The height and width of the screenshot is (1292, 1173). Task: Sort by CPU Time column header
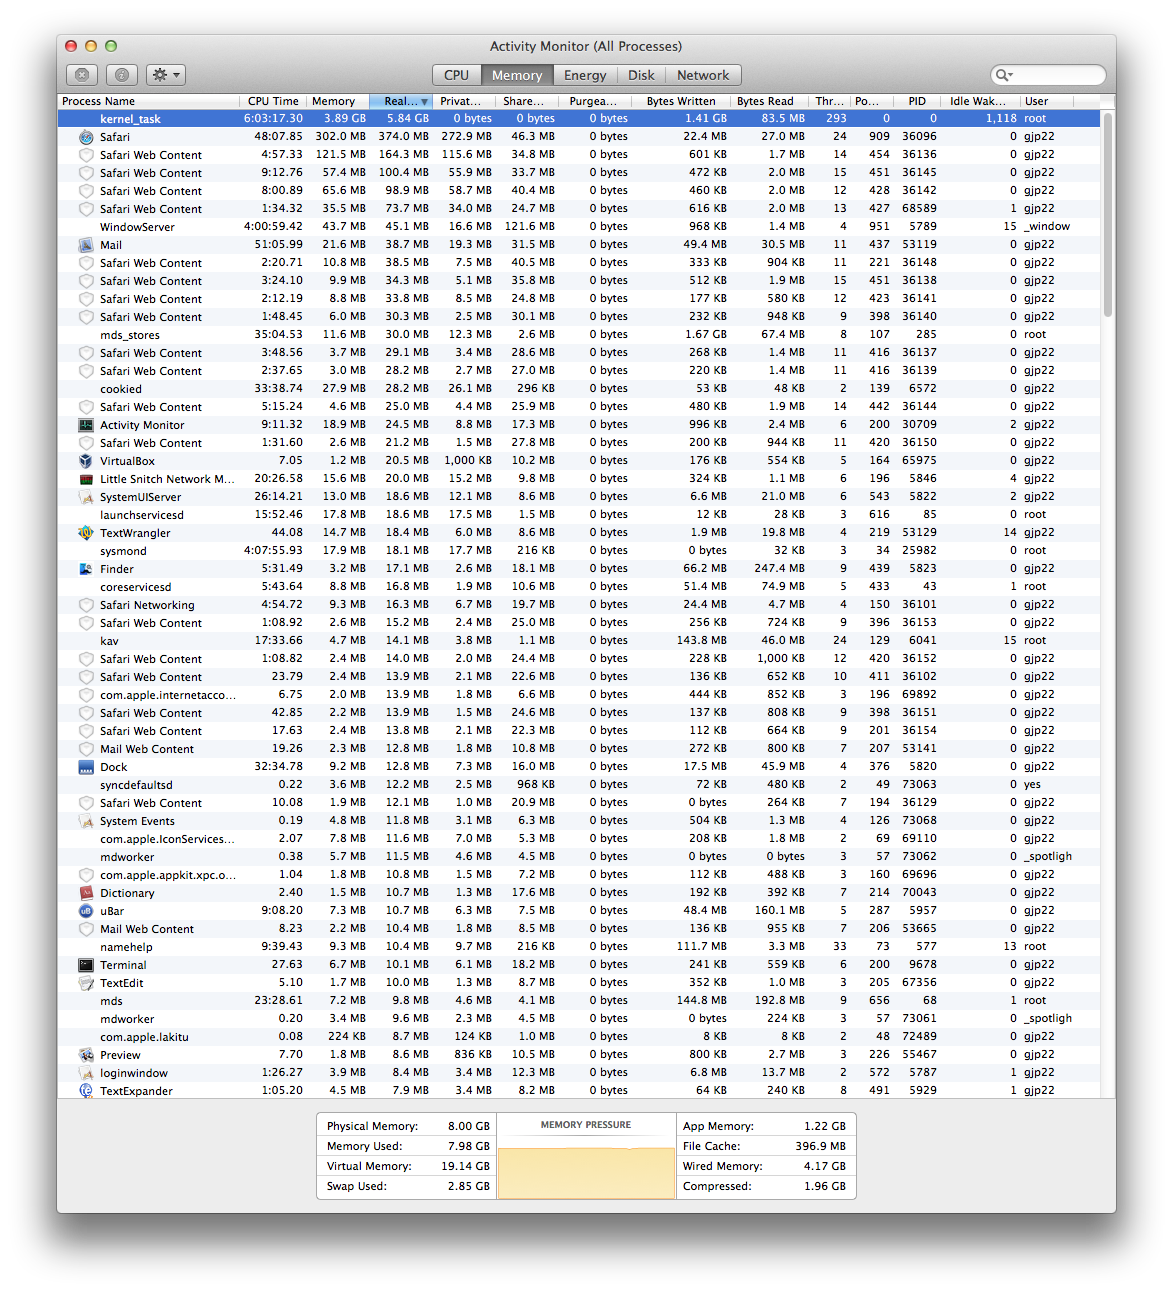pos(273,101)
